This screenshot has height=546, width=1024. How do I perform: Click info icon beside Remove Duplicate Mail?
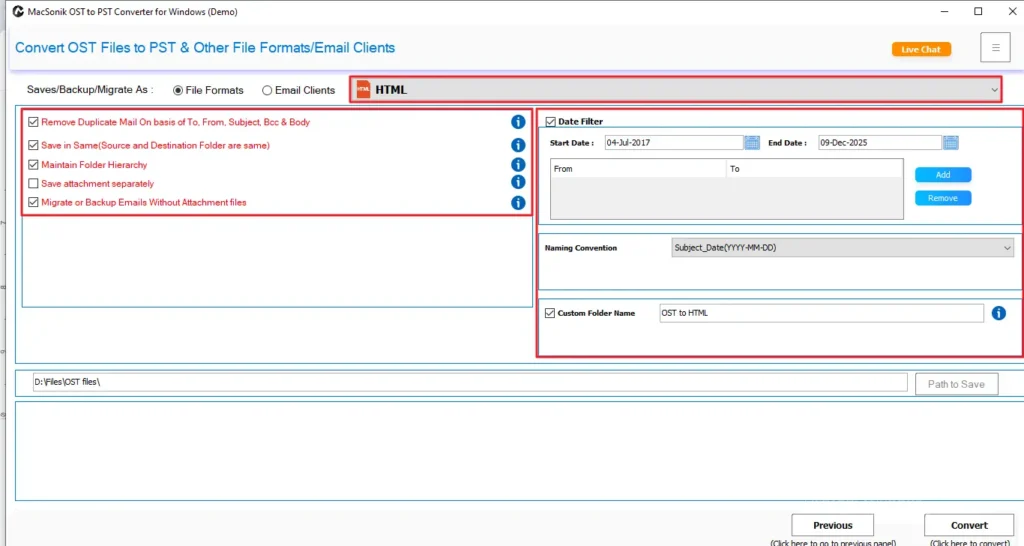518,122
